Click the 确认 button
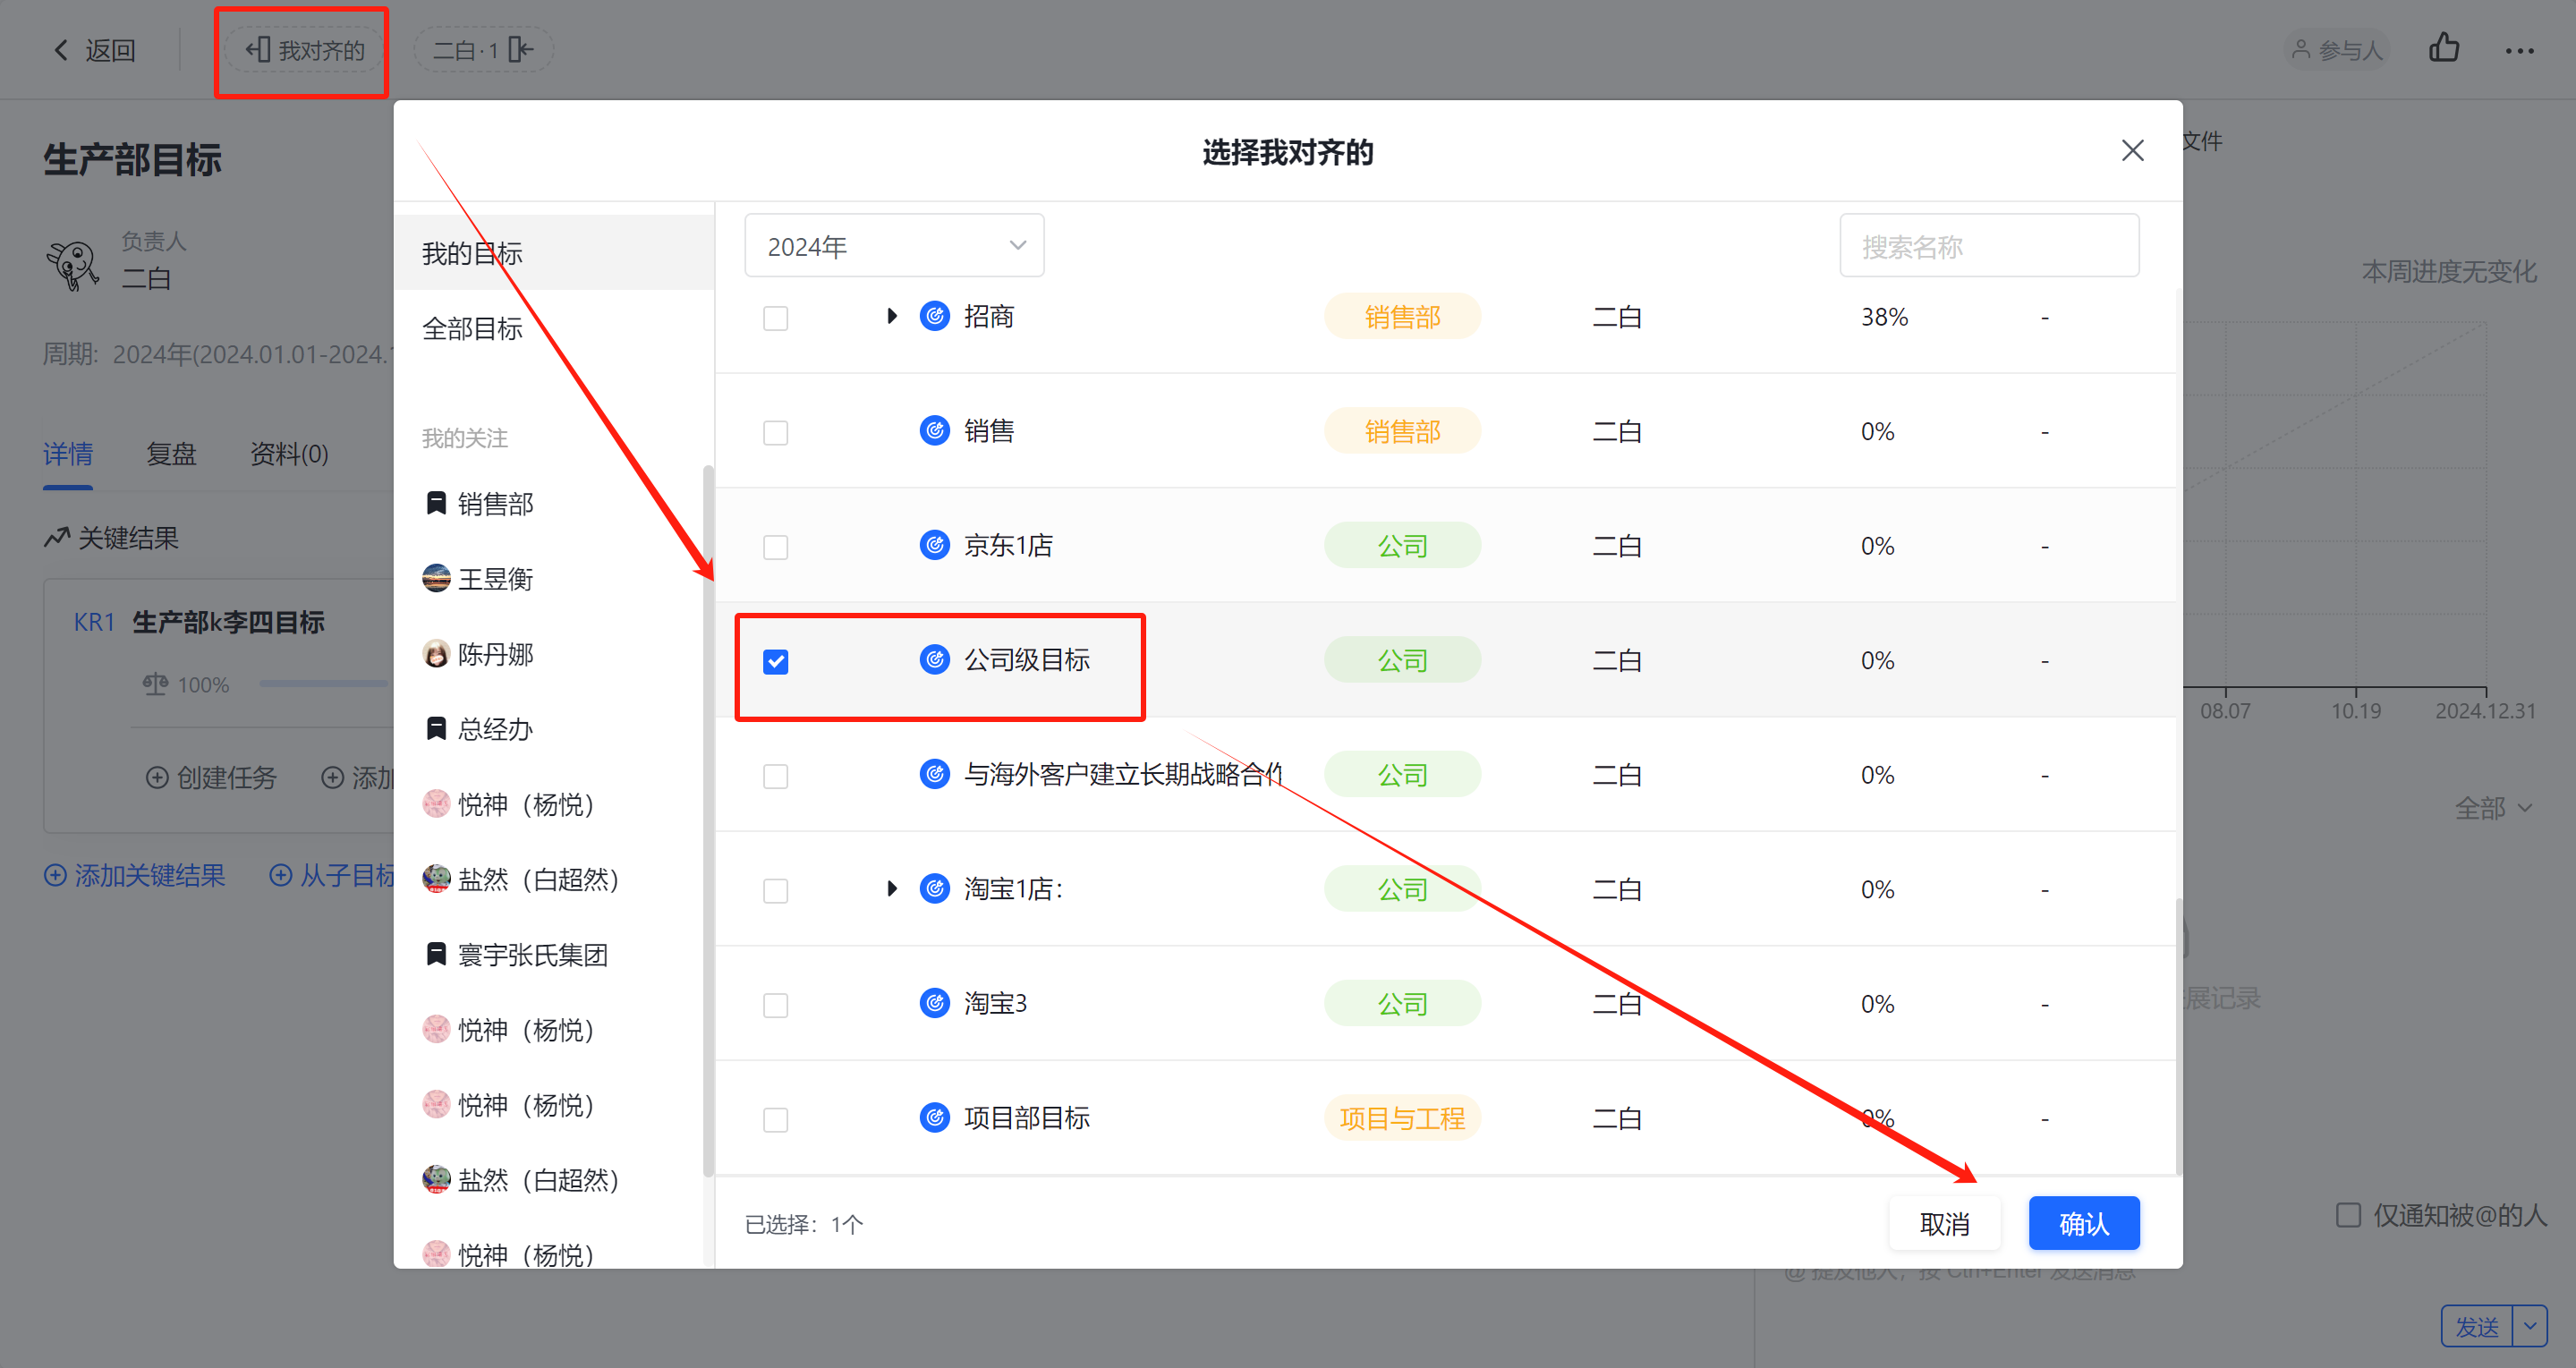Image resolution: width=2576 pixels, height=1368 pixels. tap(2084, 1223)
